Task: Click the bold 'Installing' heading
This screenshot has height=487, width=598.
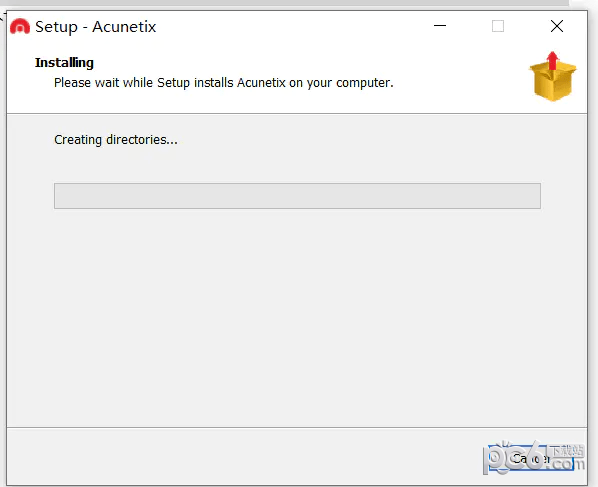Action: 64,63
